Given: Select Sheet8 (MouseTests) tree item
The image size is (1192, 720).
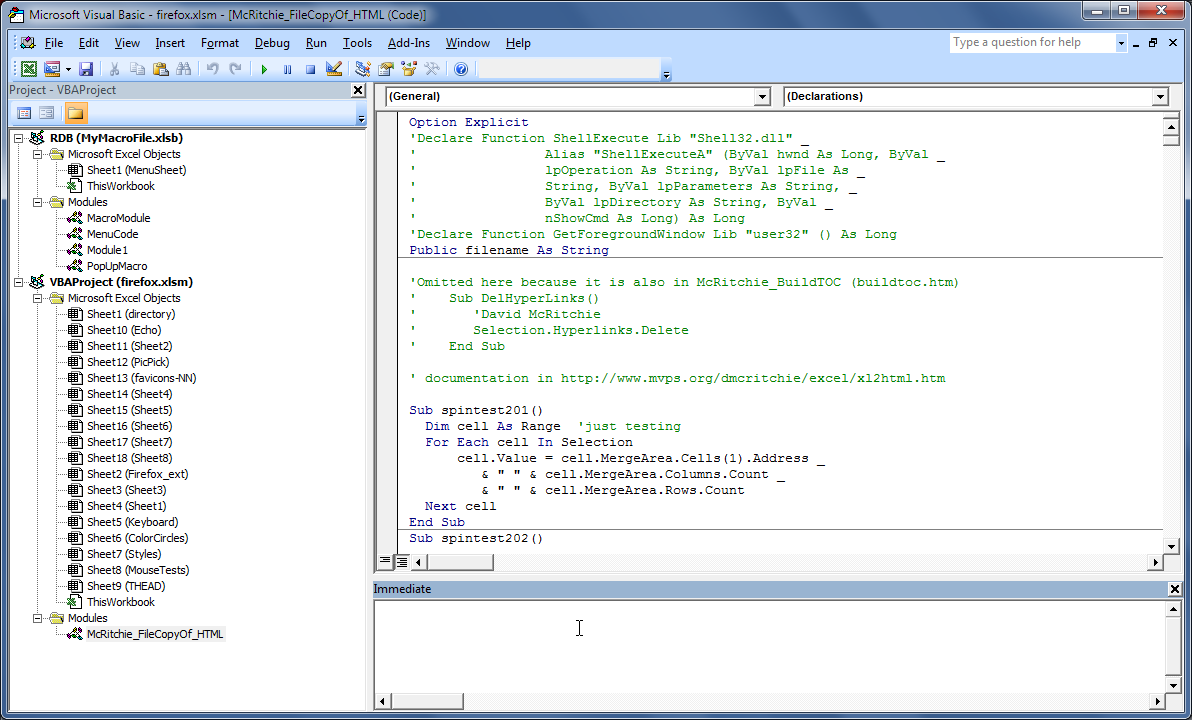Looking at the screenshot, I should pos(138,569).
